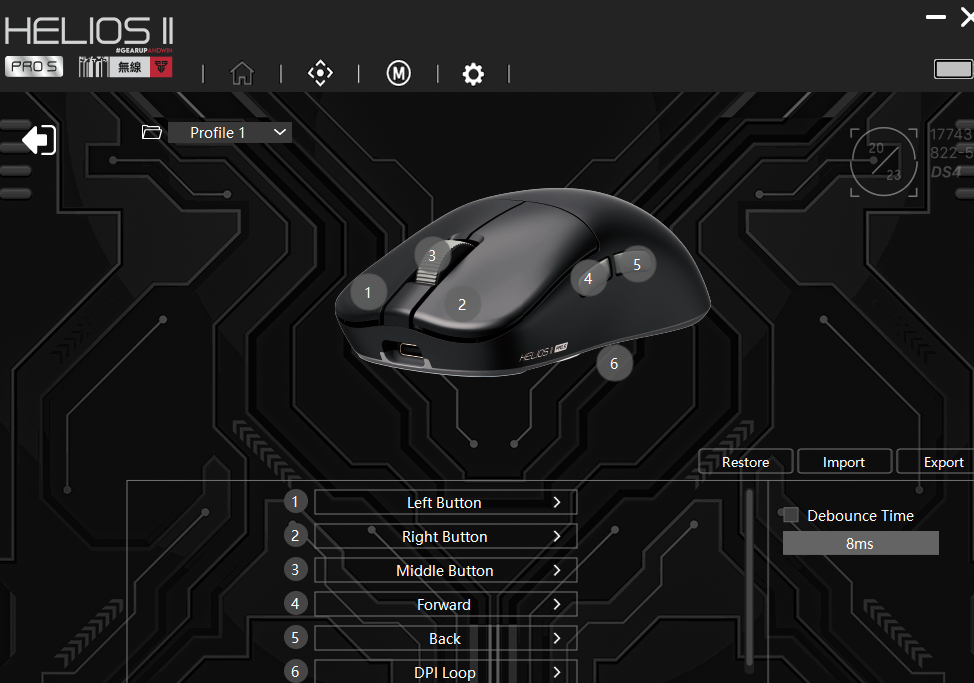Click the Import button
974x683 pixels.
click(844, 462)
